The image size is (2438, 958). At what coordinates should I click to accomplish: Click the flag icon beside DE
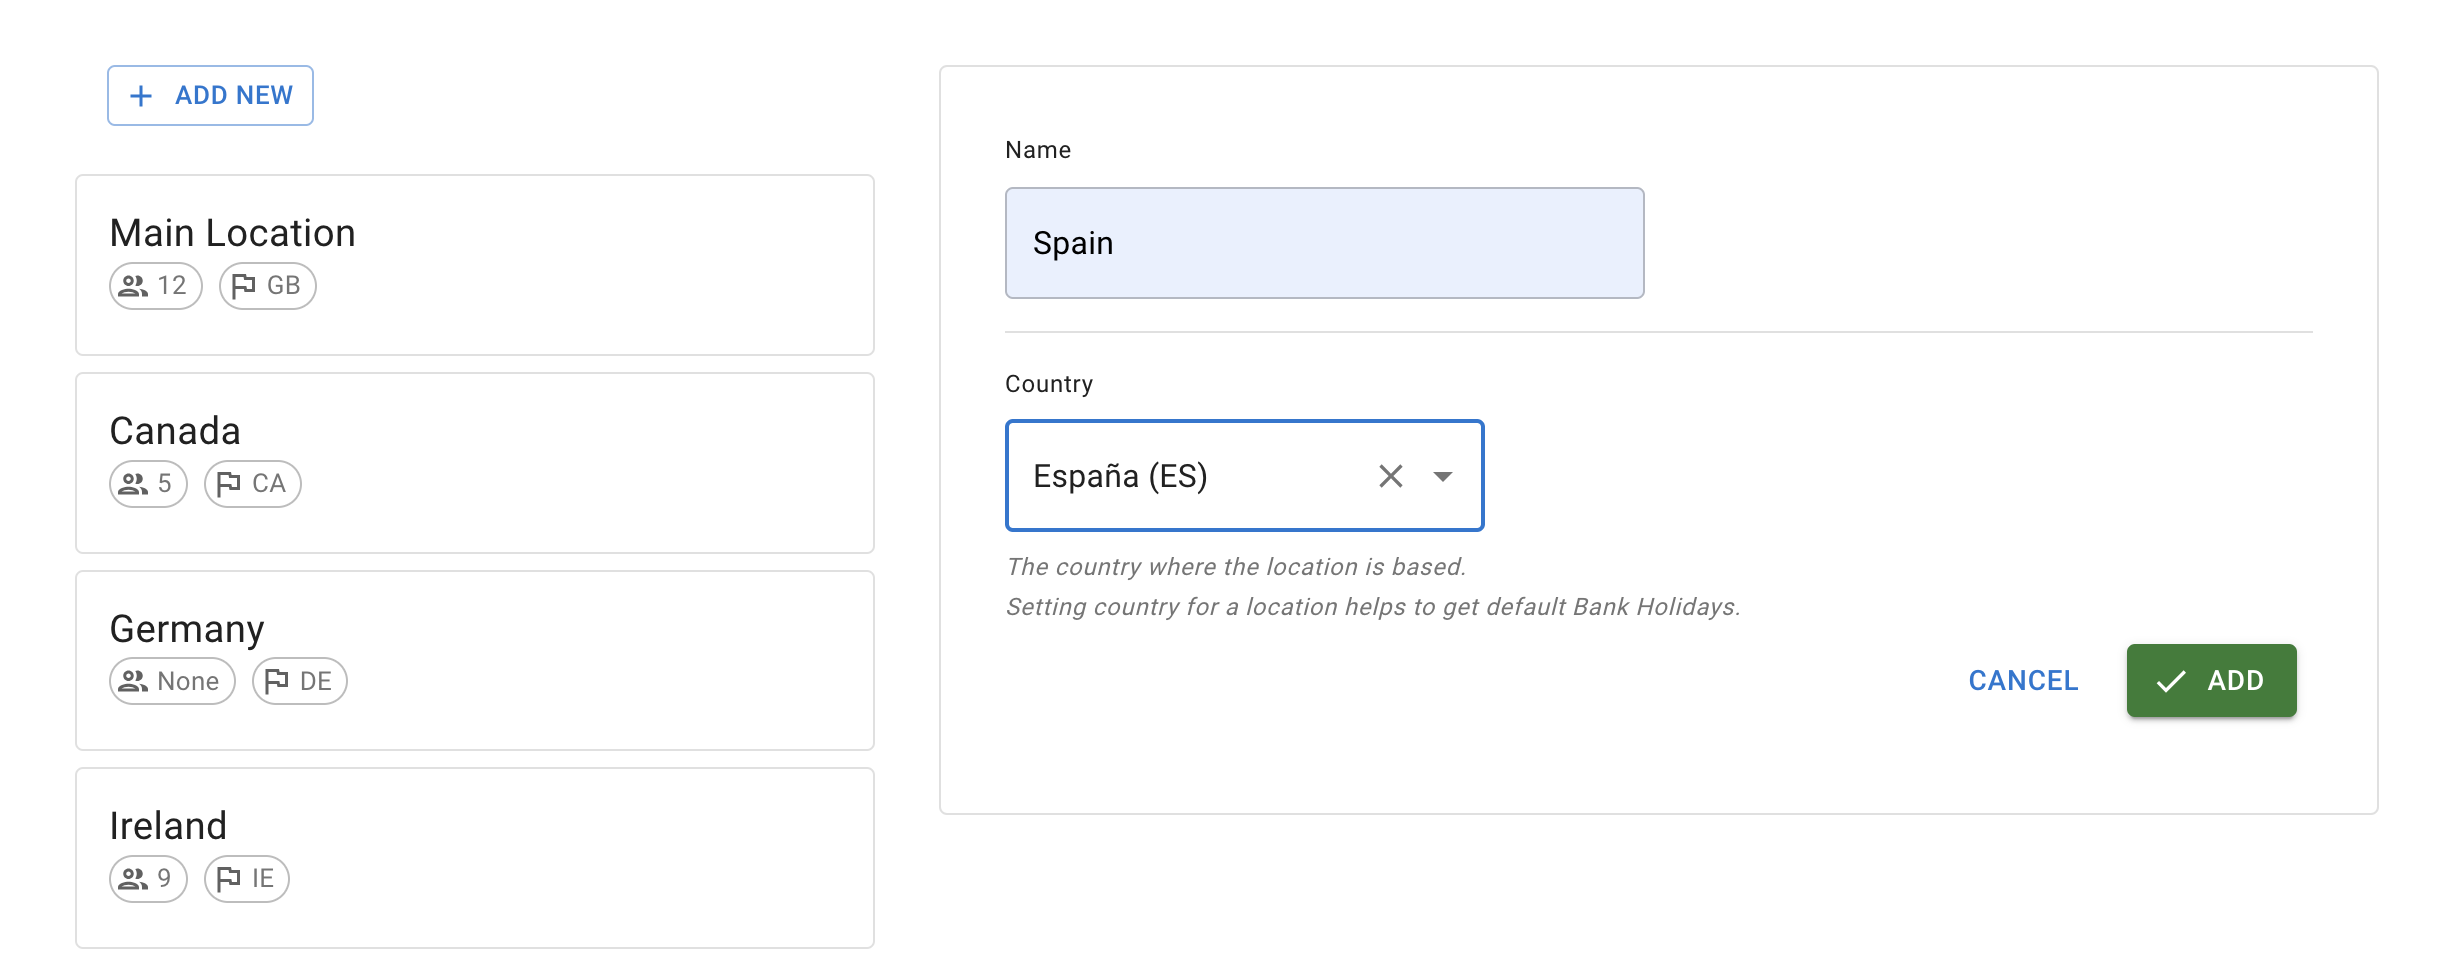pos(276,681)
